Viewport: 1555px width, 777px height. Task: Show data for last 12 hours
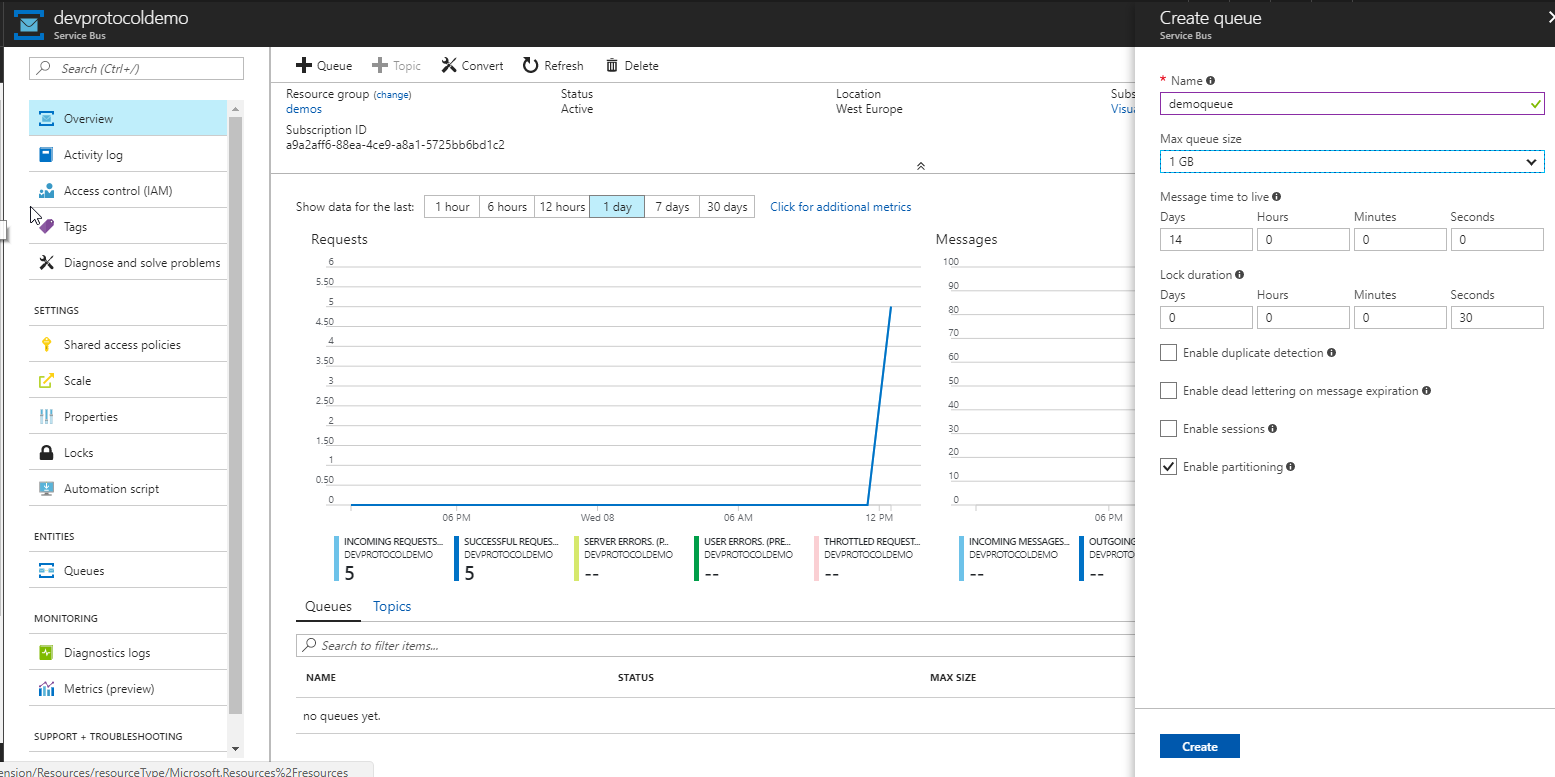coord(562,207)
